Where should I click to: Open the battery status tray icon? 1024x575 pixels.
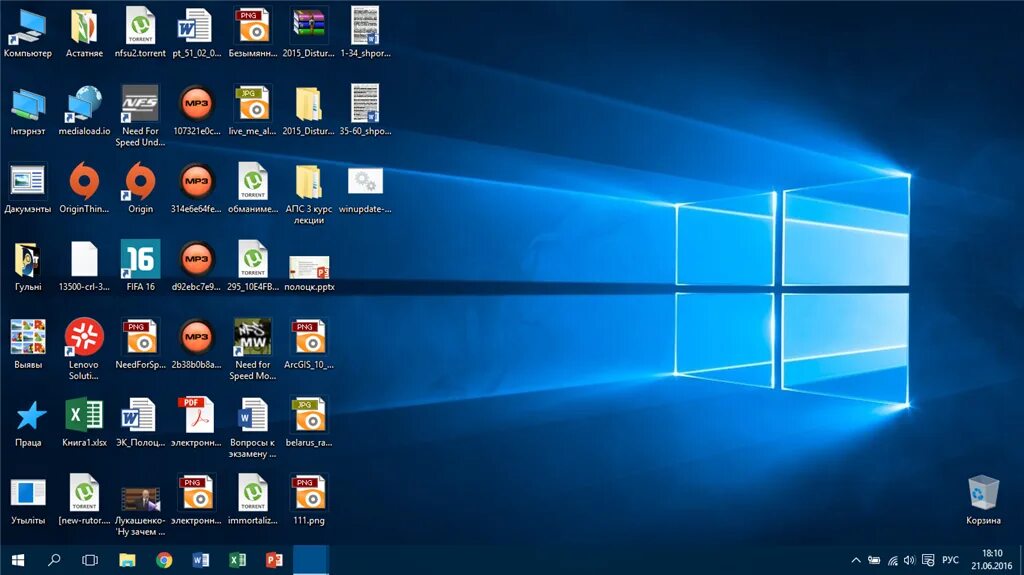874,560
